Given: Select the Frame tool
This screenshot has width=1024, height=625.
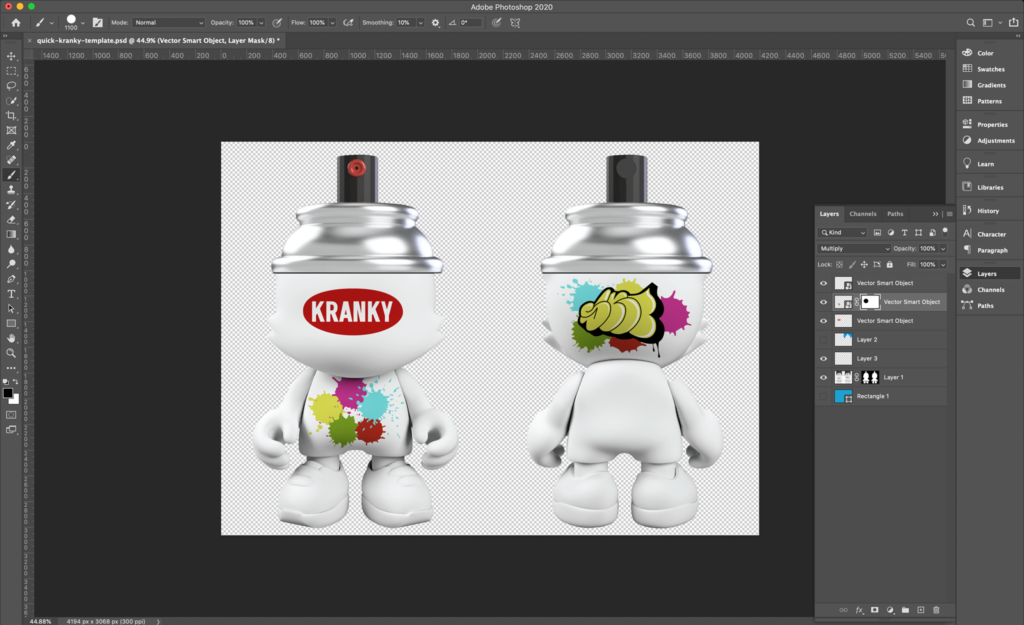Looking at the screenshot, I should coord(11,131).
